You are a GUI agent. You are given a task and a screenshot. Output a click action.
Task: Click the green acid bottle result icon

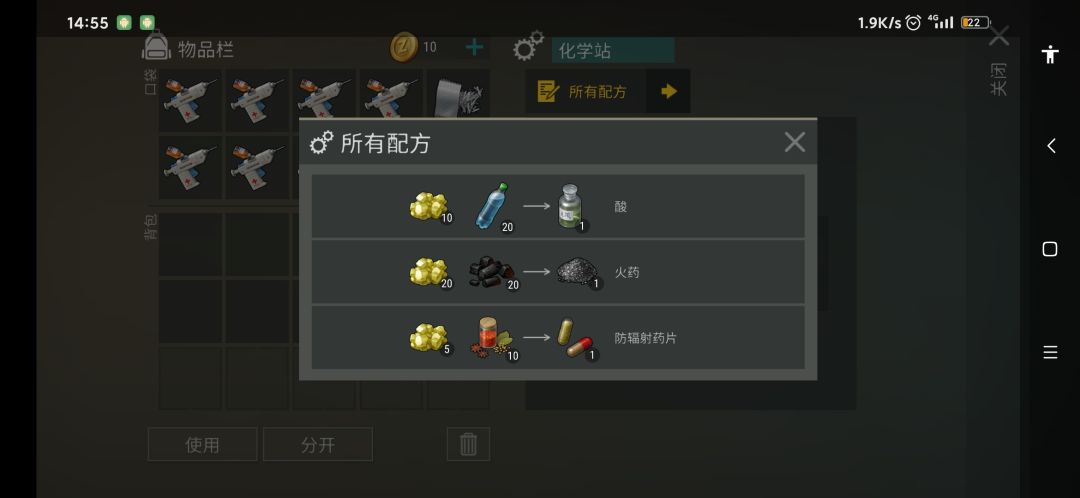point(571,207)
